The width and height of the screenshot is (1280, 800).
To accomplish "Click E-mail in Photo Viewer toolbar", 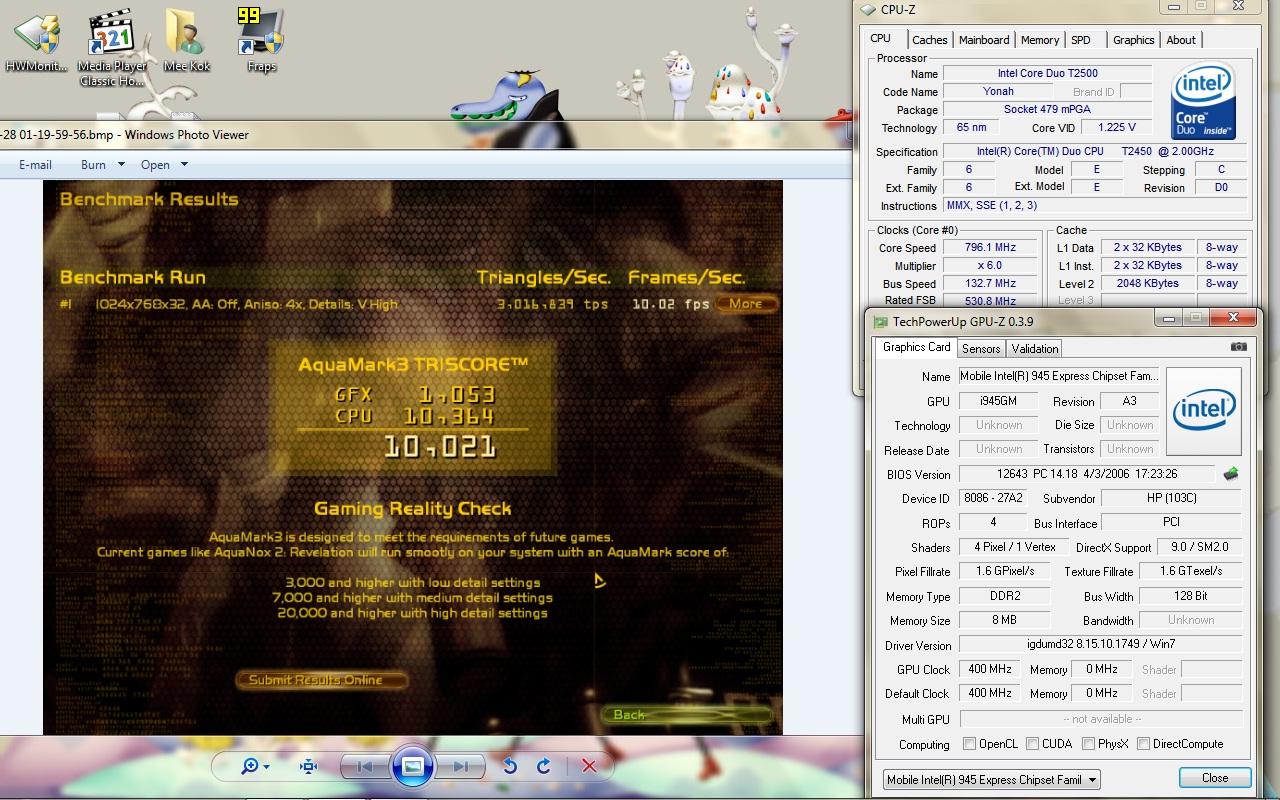I will point(35,165).
